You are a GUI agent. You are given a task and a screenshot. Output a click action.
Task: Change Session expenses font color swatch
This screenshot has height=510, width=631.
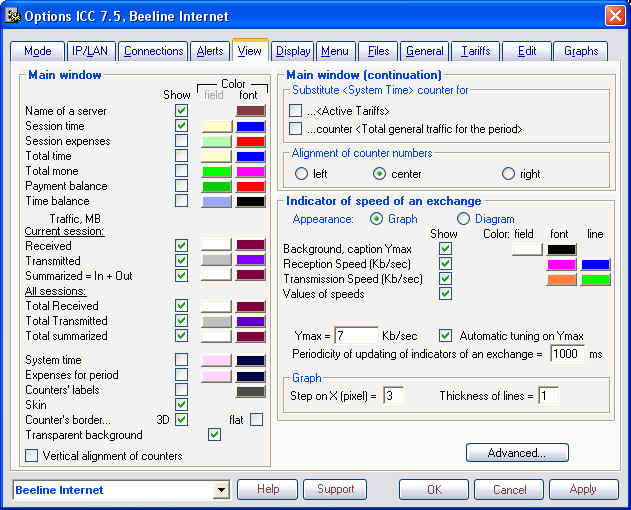[250, 141]
